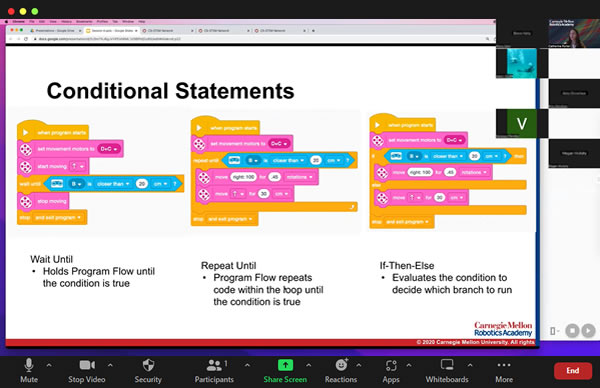
Task: Open the Apps panel
Action: 391,370
